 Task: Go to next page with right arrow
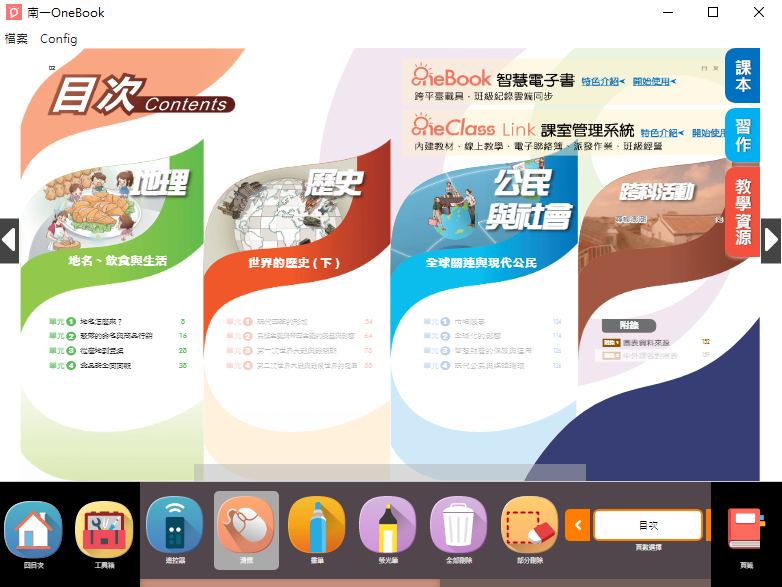coord(771,240)
